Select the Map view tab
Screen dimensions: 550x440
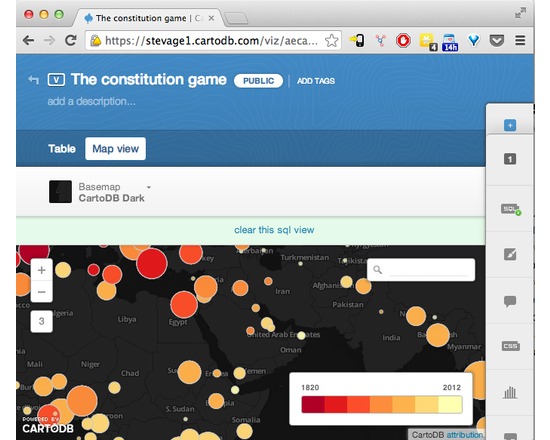[x=115, y=149]
